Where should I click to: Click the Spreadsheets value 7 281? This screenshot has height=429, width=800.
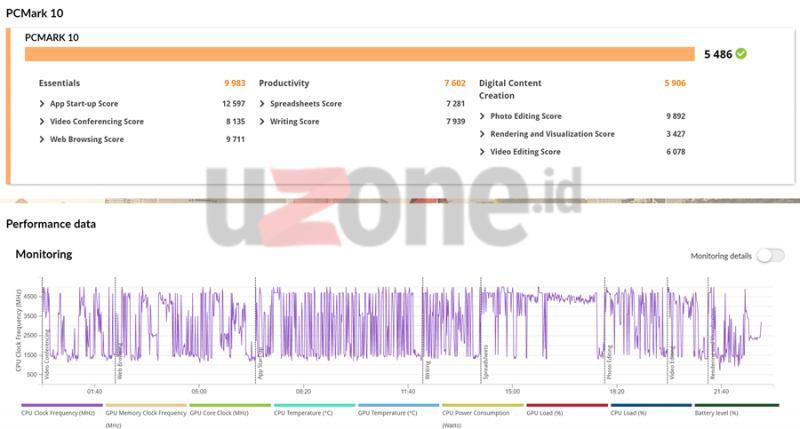coord(456,104)
